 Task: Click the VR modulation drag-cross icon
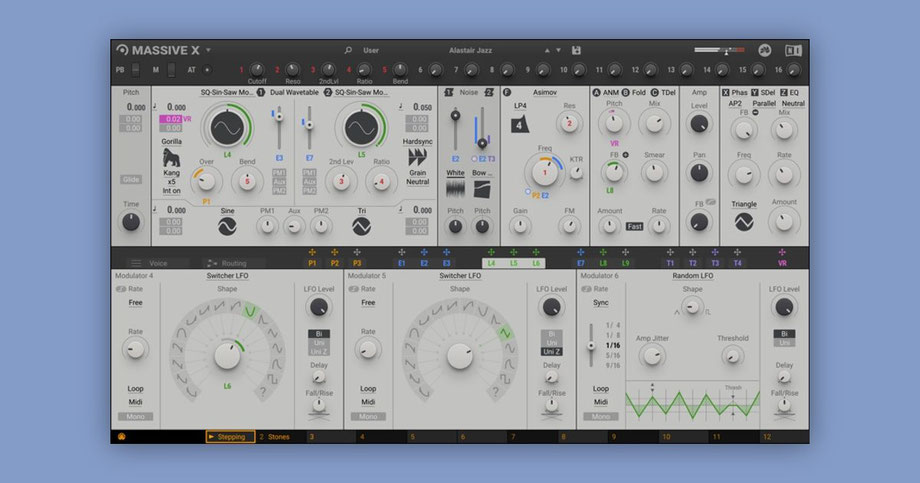pyautogui.click(x=782, y=252)
